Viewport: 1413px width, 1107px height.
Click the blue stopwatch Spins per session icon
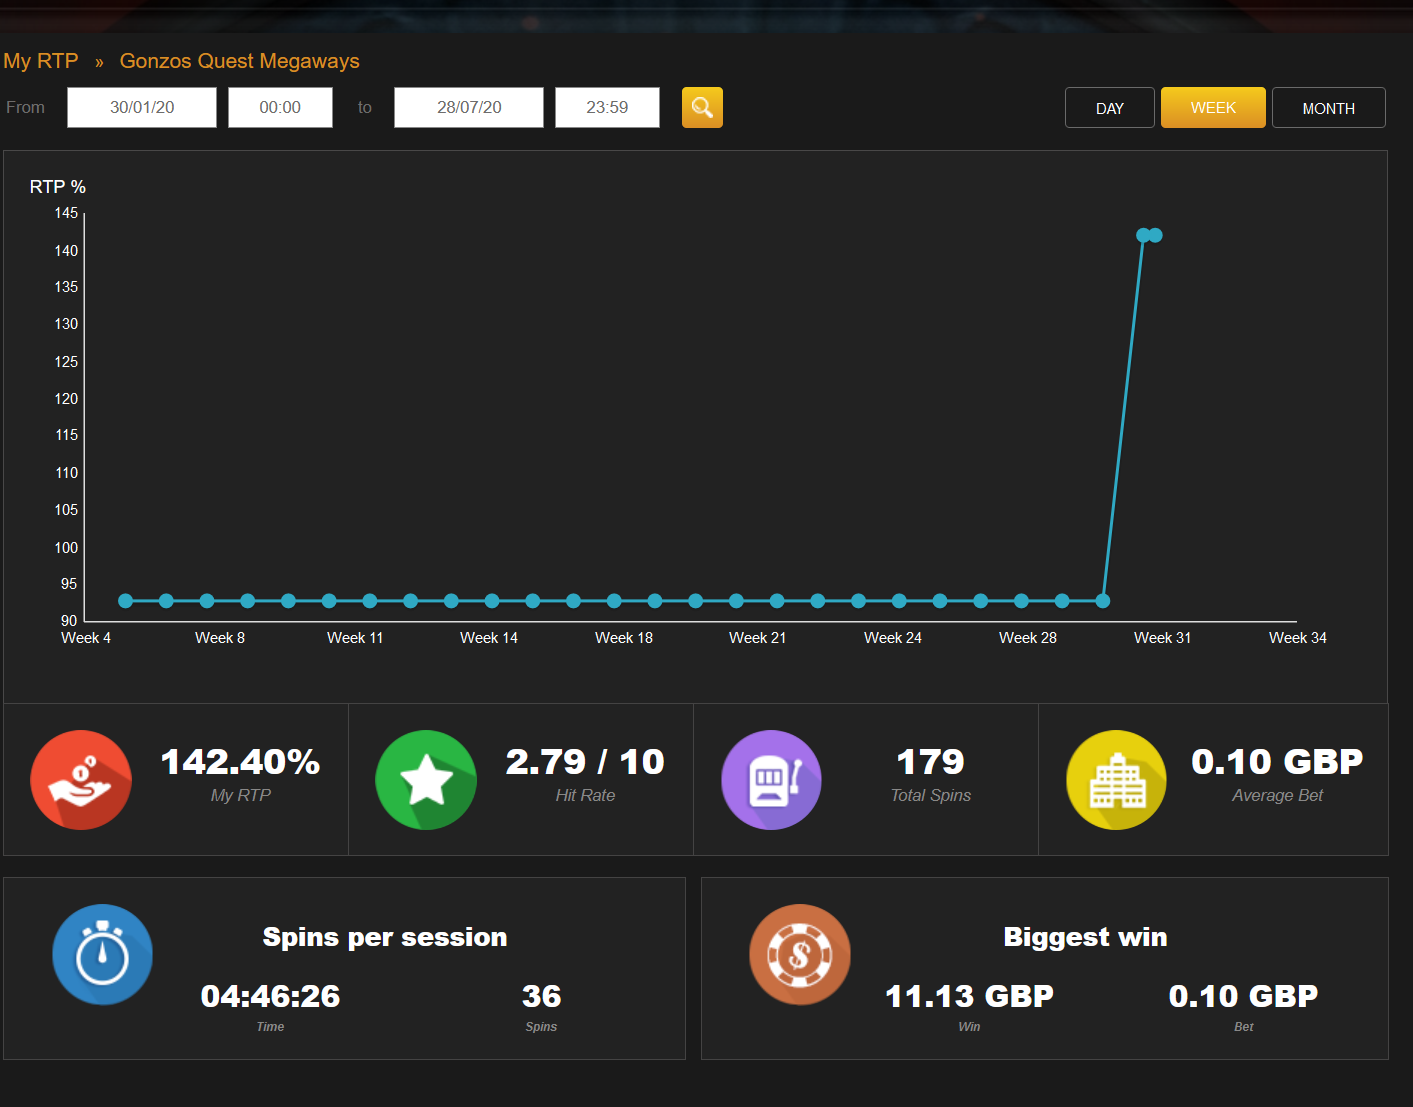[x=102, y=955]
